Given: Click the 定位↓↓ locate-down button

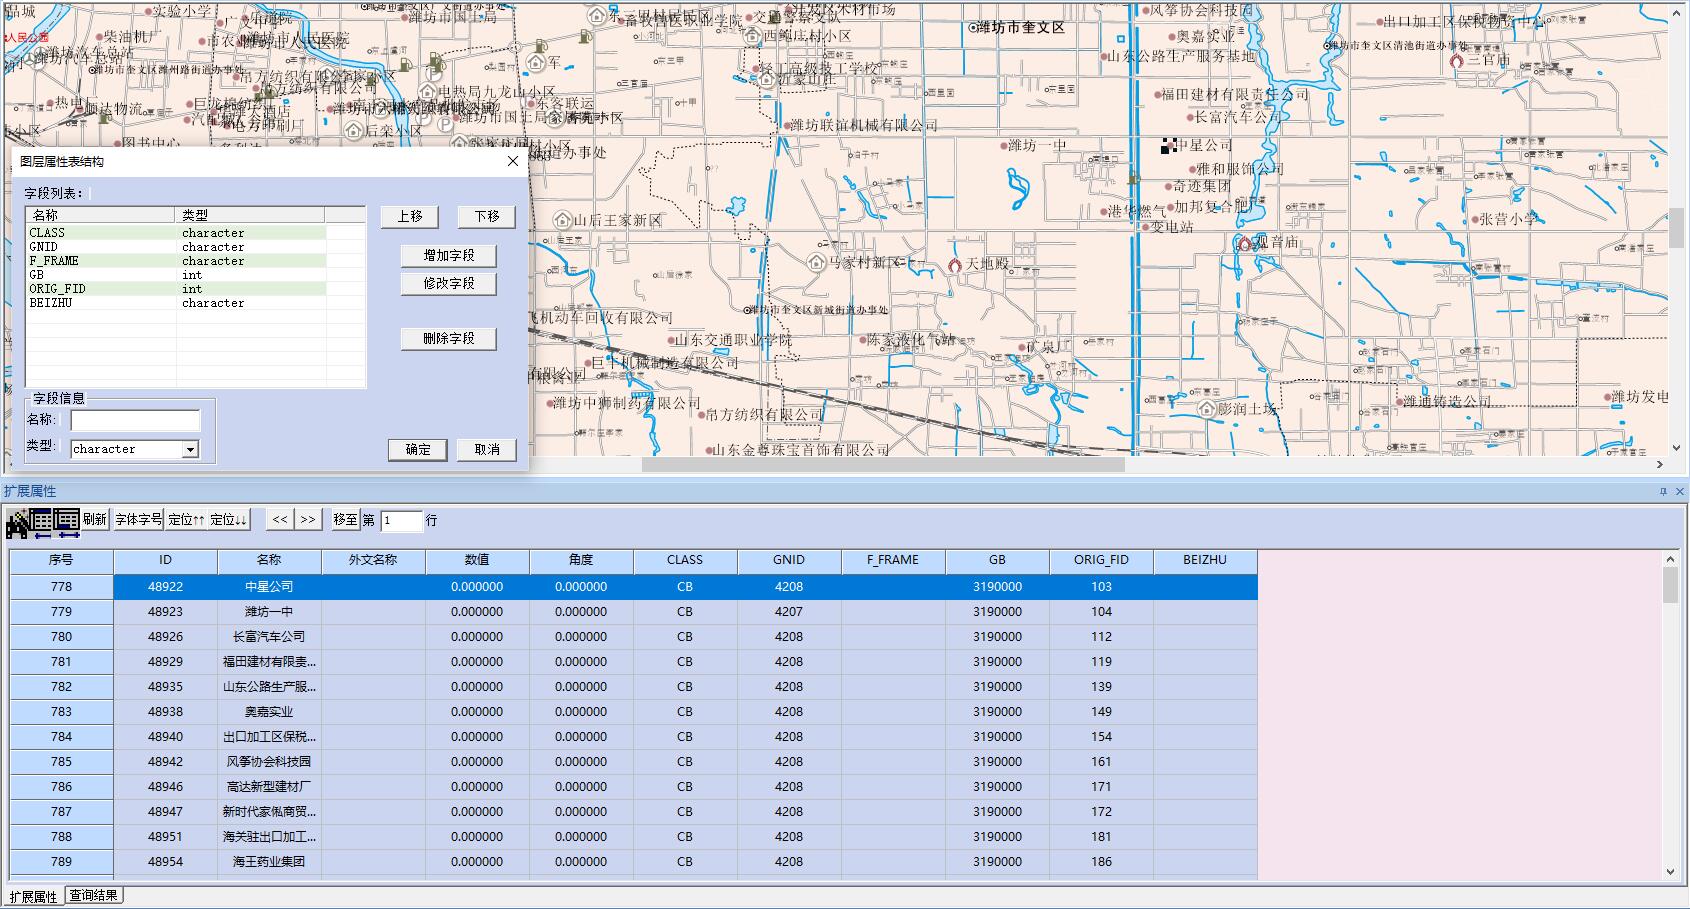Looking at the screenshot, I should (x=228, y=520).
